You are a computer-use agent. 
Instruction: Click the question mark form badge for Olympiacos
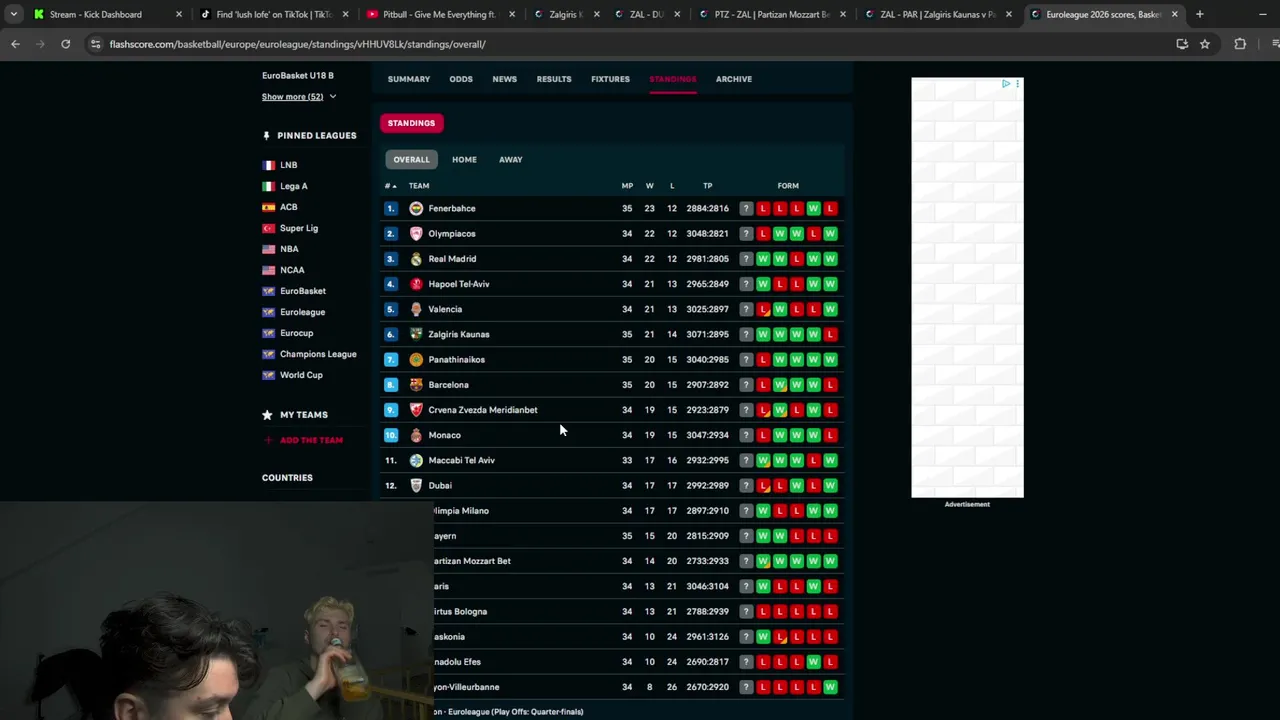[746, 233]
